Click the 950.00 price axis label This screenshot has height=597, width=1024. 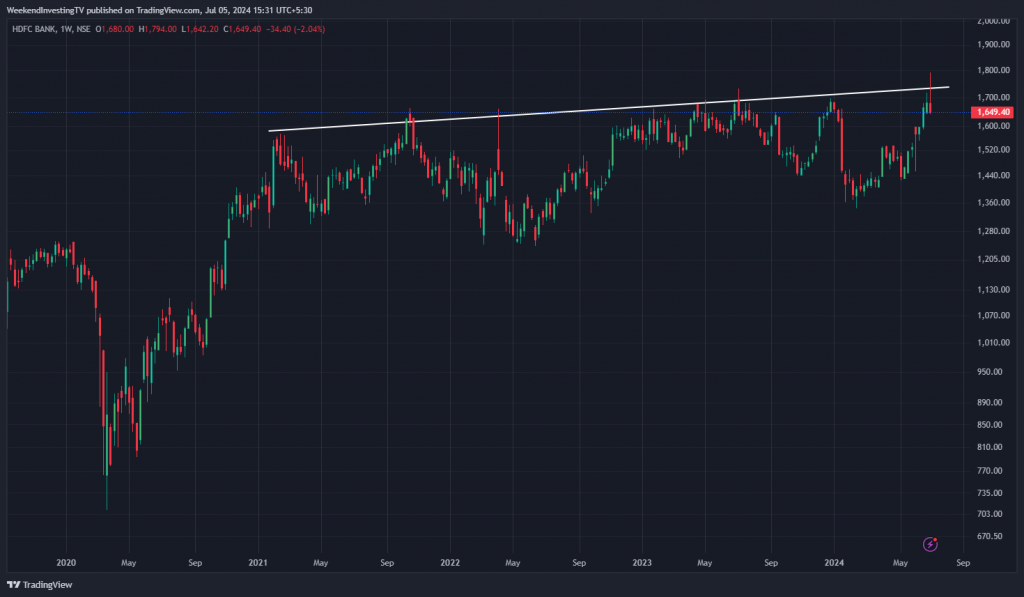tap(989, 372)
